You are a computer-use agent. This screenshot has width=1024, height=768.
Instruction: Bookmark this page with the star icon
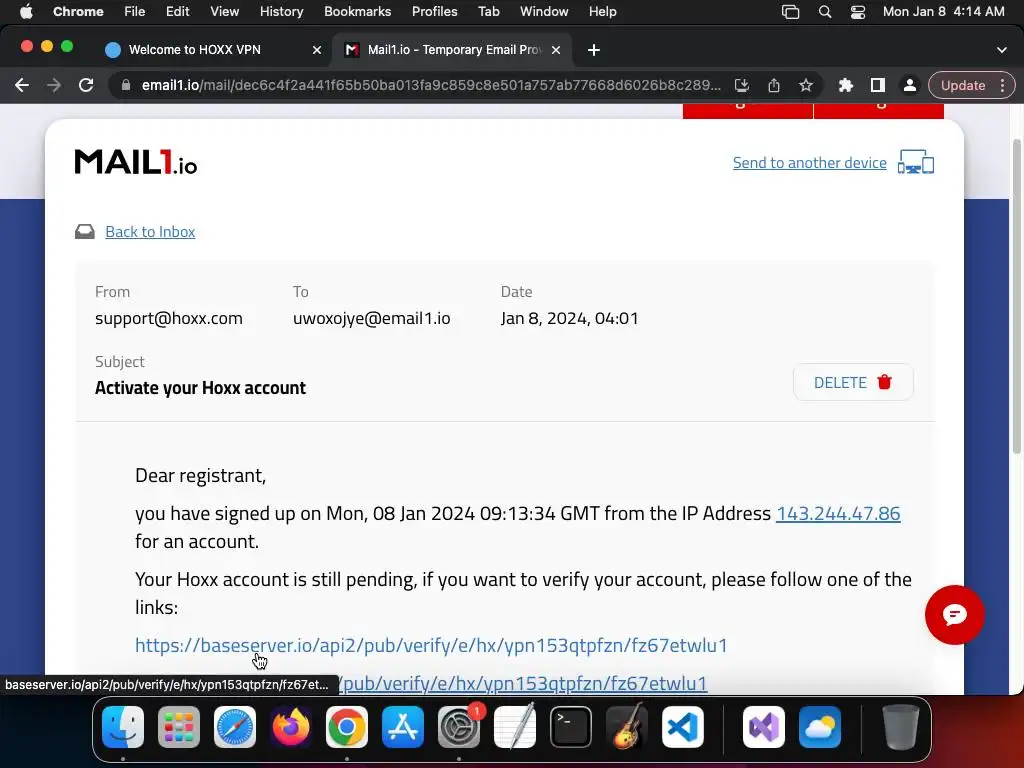pos(806,86)
